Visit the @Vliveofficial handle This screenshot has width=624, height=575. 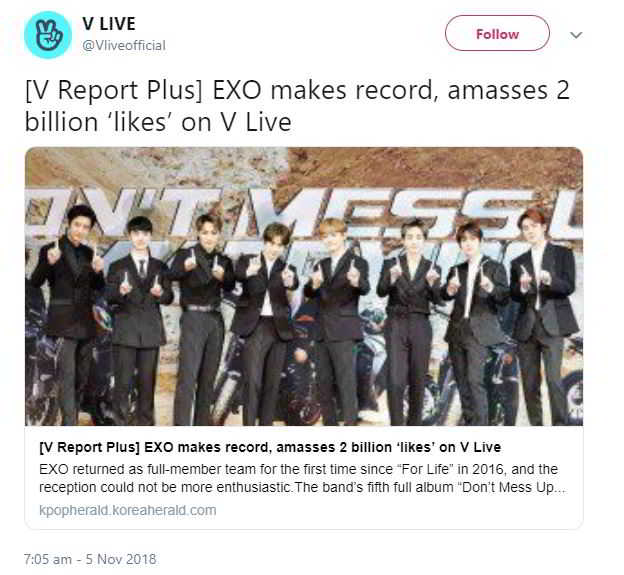pyautogui.click(x=124, y=45)
